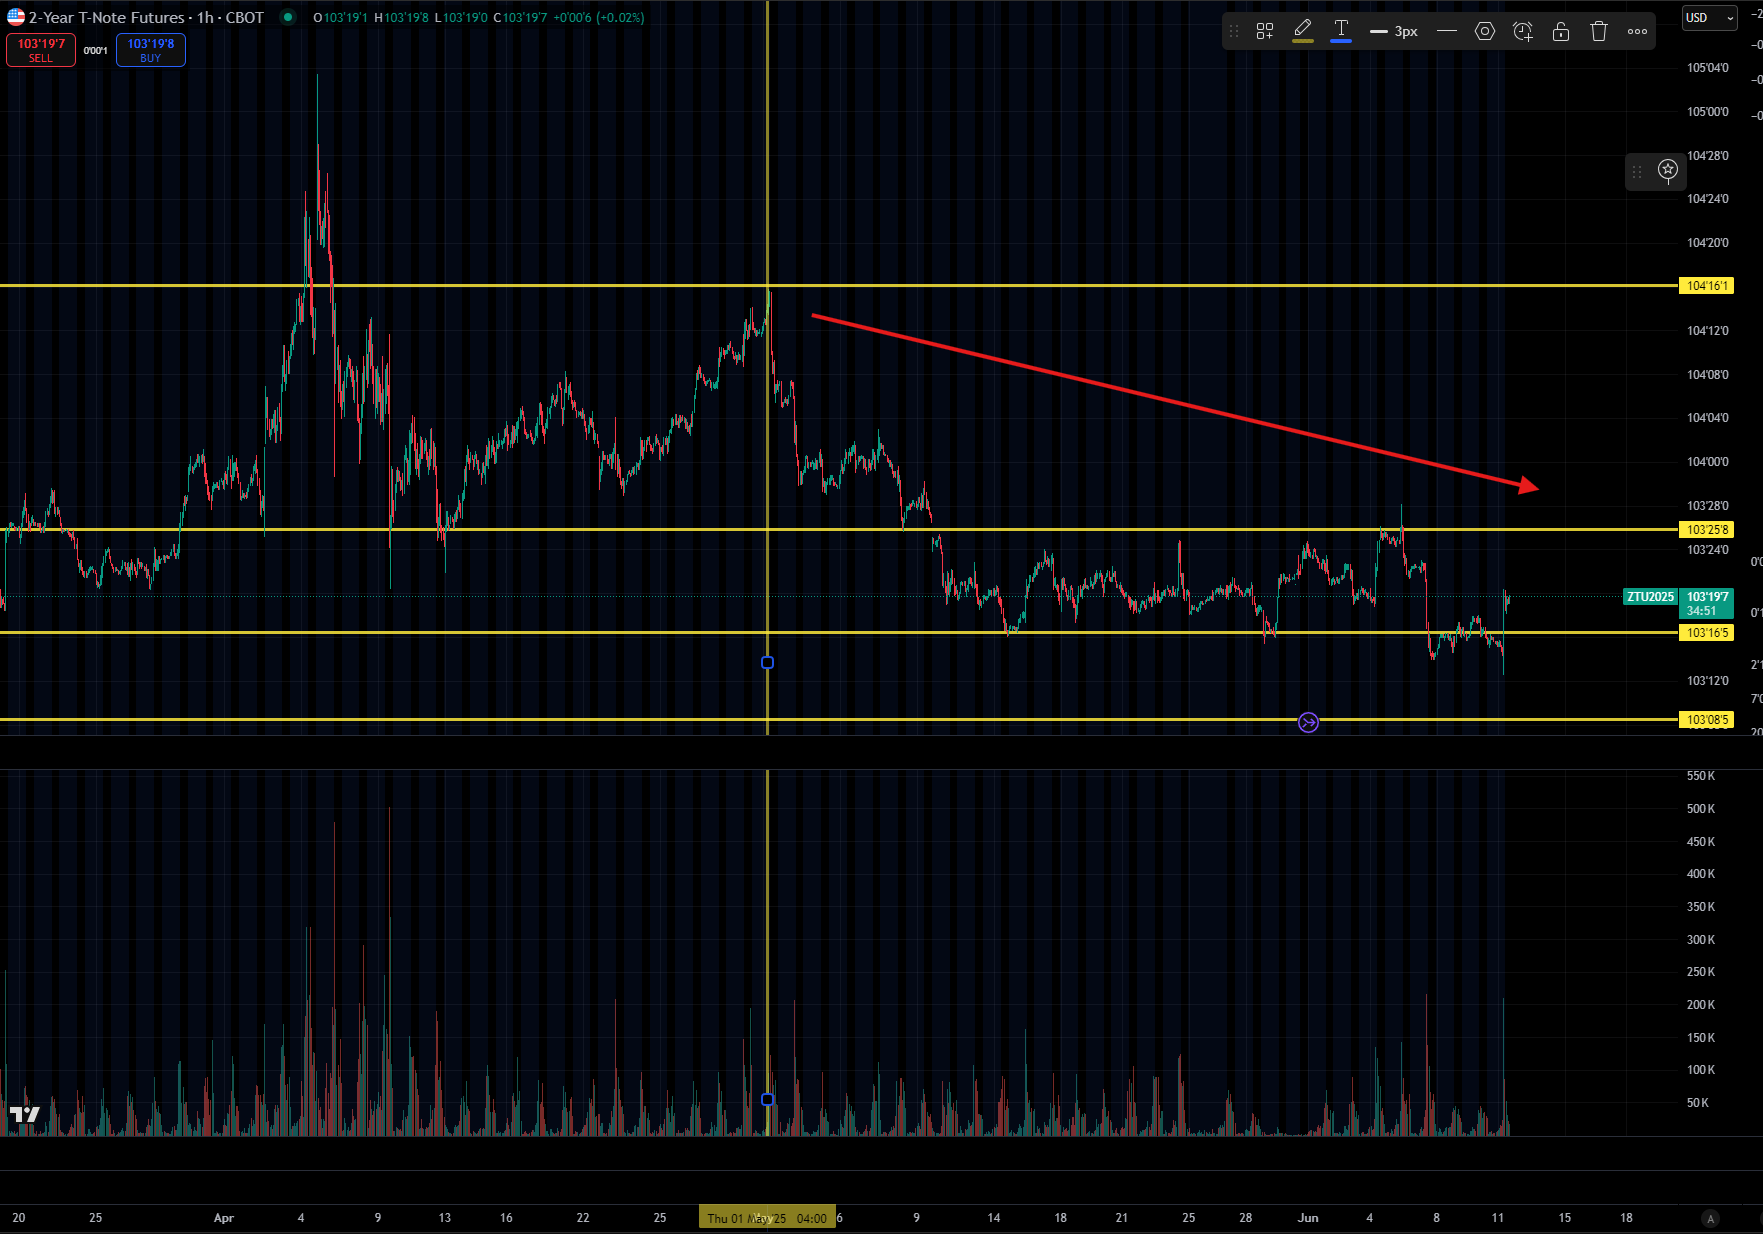This screenshot has height=1234, width=1763.
Task: Click the green market status dot
Action: tap(288, 17)
